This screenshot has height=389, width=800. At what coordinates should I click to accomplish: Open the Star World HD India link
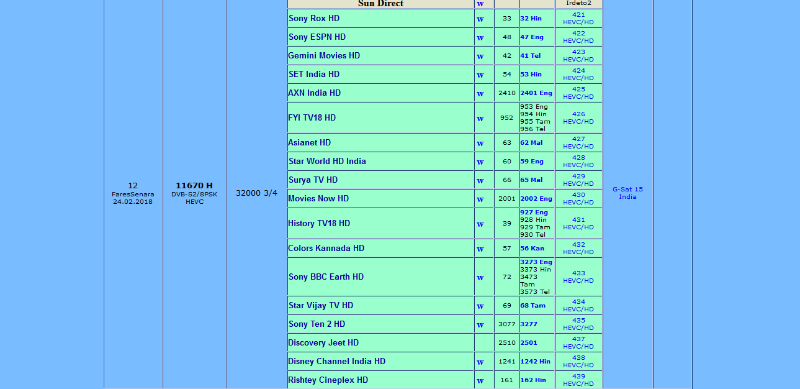(x=327, y=161)
